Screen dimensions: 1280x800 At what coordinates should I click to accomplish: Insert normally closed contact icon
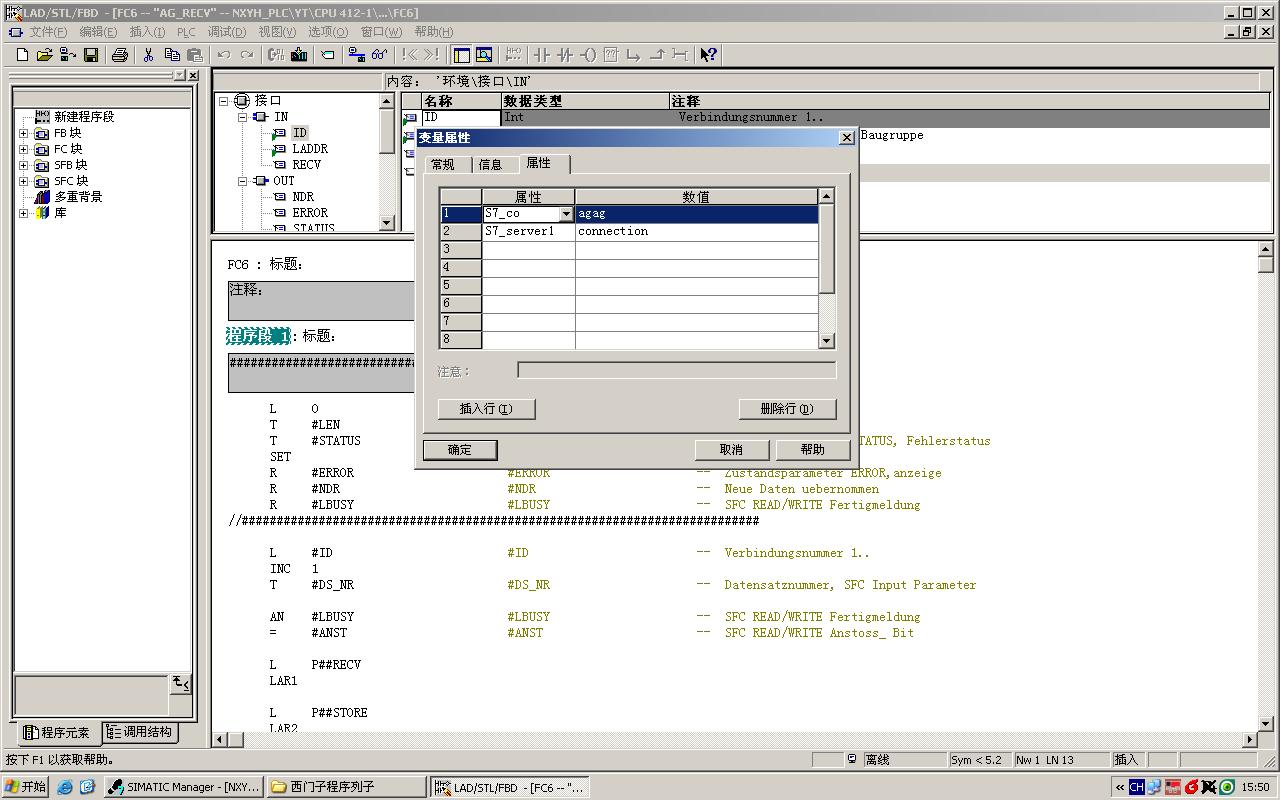pyautogui.click(x=565, y=55)
